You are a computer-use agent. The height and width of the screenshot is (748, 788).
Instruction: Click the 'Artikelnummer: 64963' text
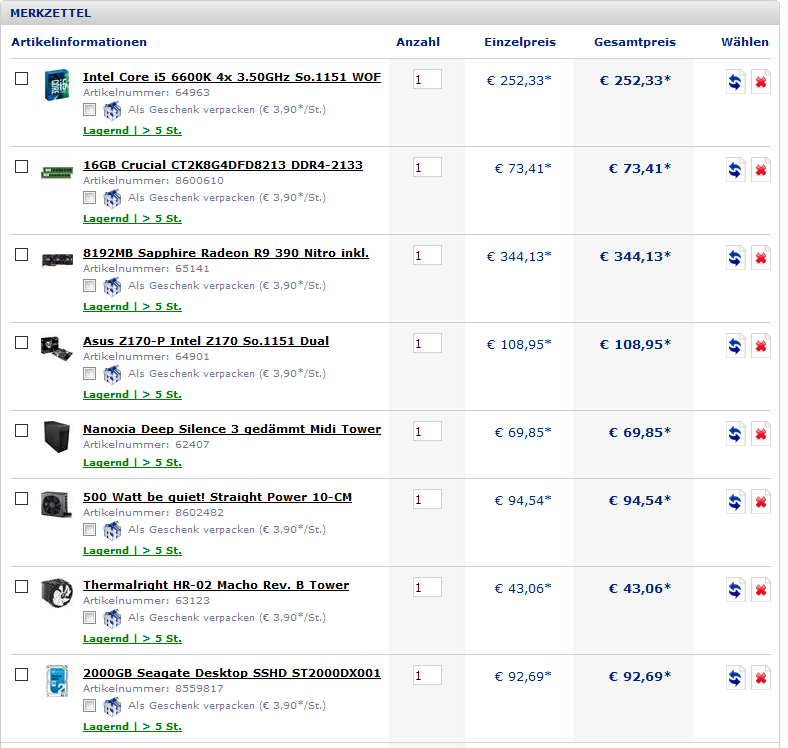(146, 92)
